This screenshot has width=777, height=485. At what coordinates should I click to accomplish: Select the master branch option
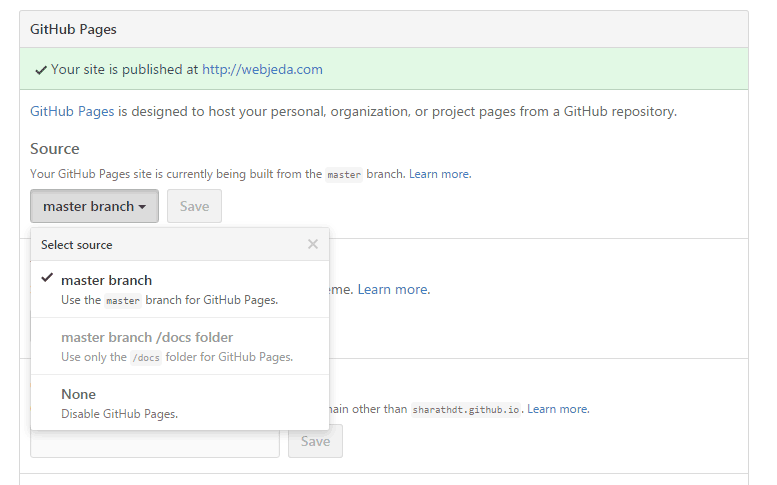click(x=180, y=289)
